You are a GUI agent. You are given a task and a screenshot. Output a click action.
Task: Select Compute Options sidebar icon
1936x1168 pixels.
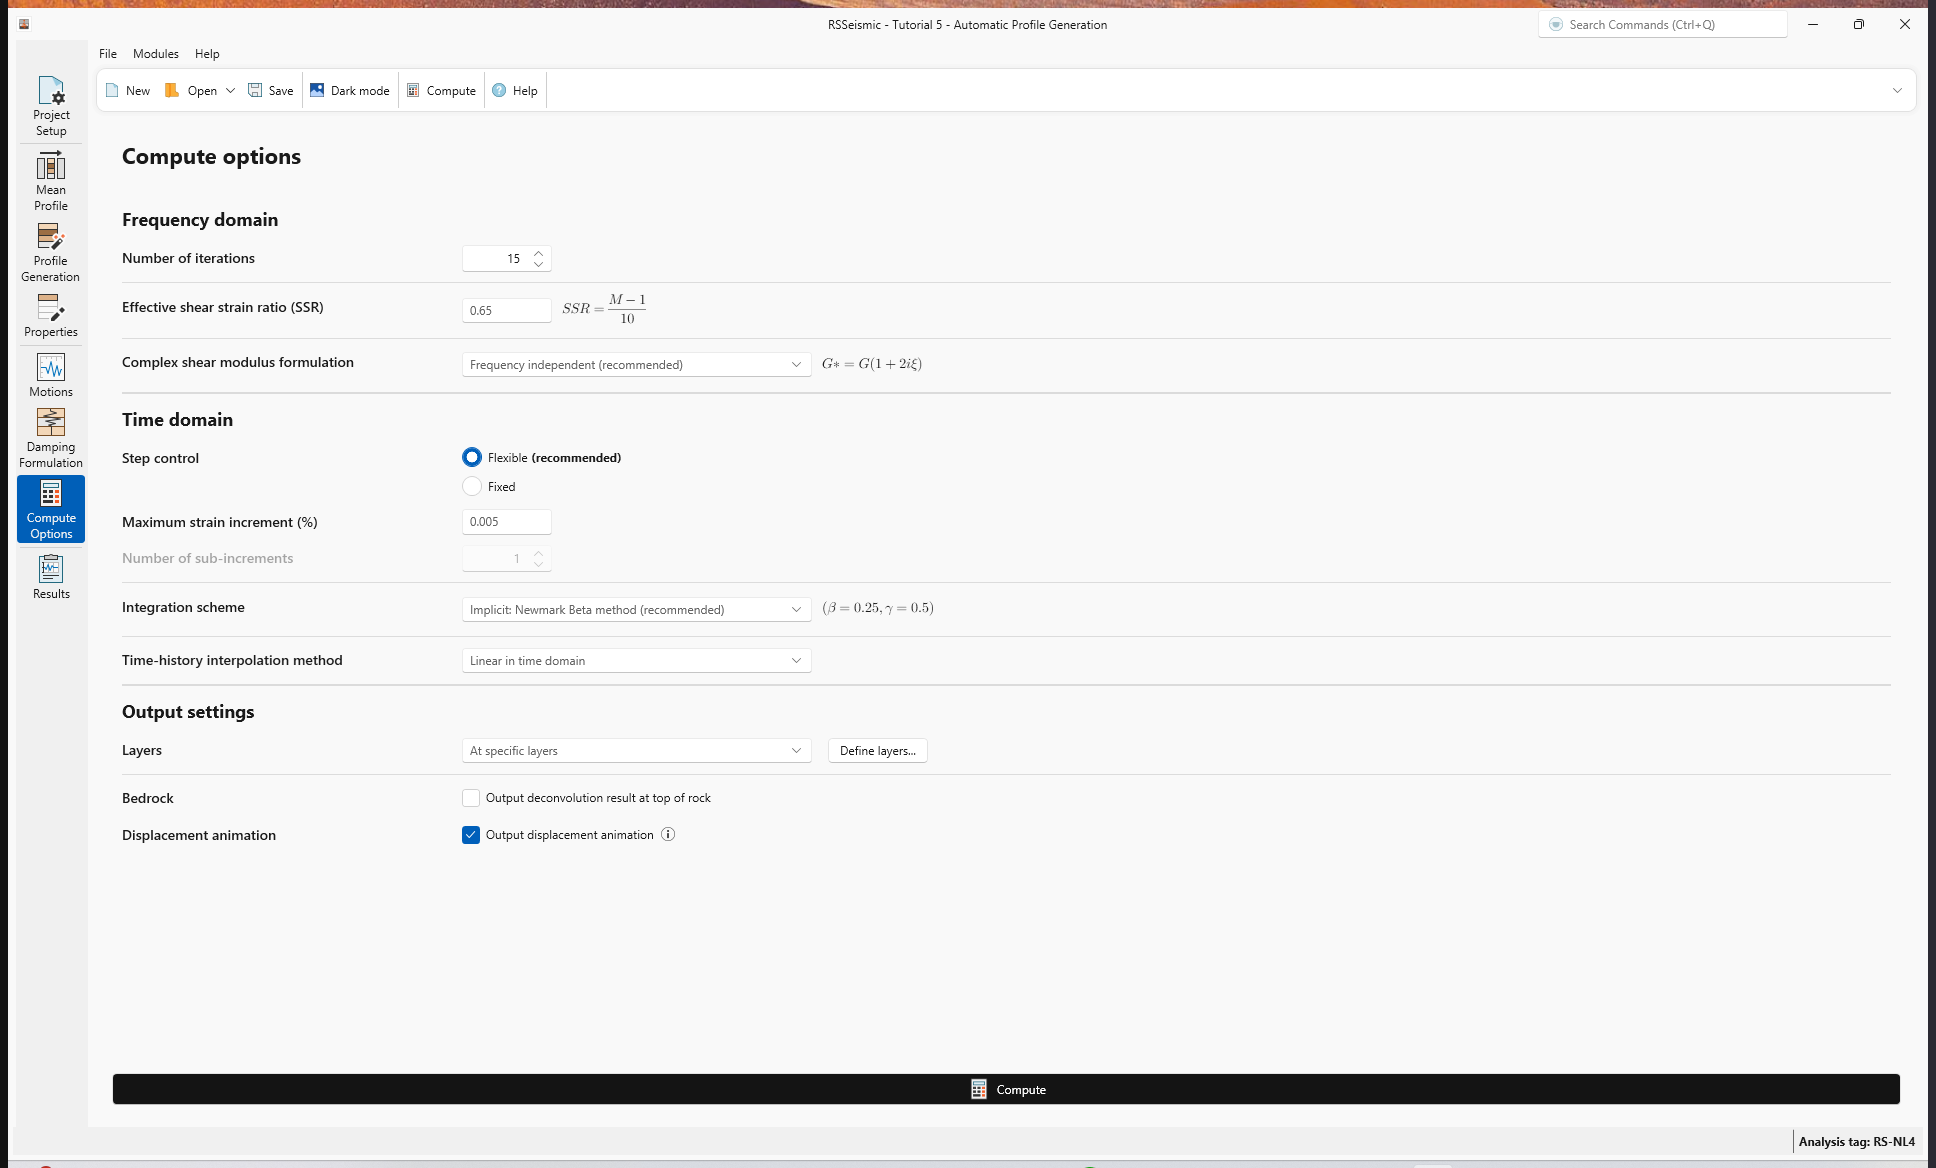coord(51,509)
